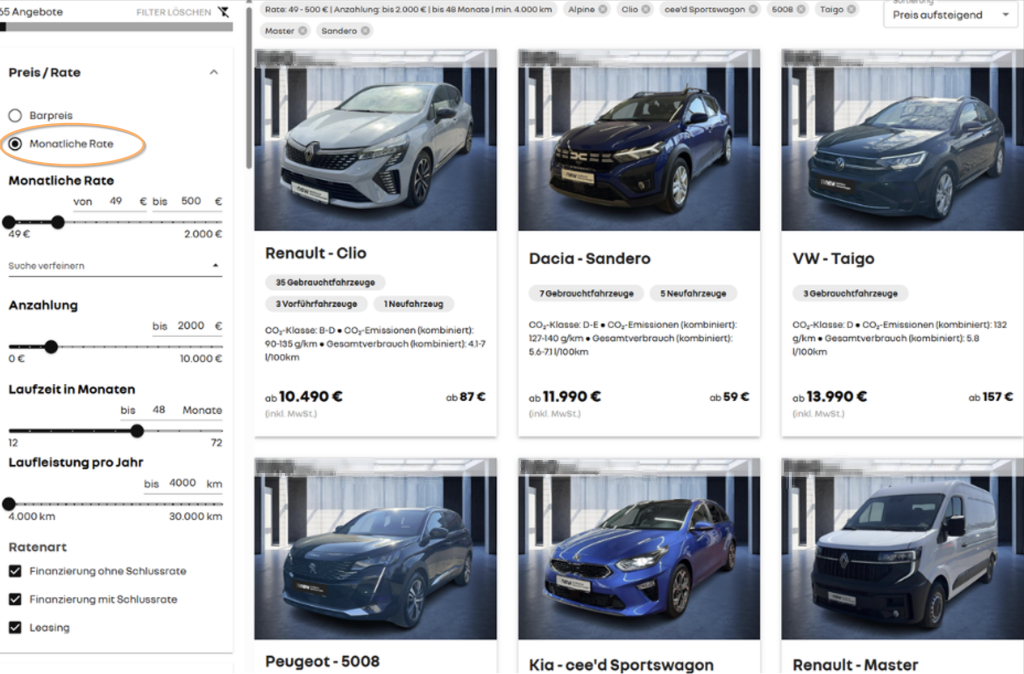Viewport: 1024px width, 674px height.
Task: Uncheck Finanzierung ohne Schlussrate
Action: click(x=15, y=571)
